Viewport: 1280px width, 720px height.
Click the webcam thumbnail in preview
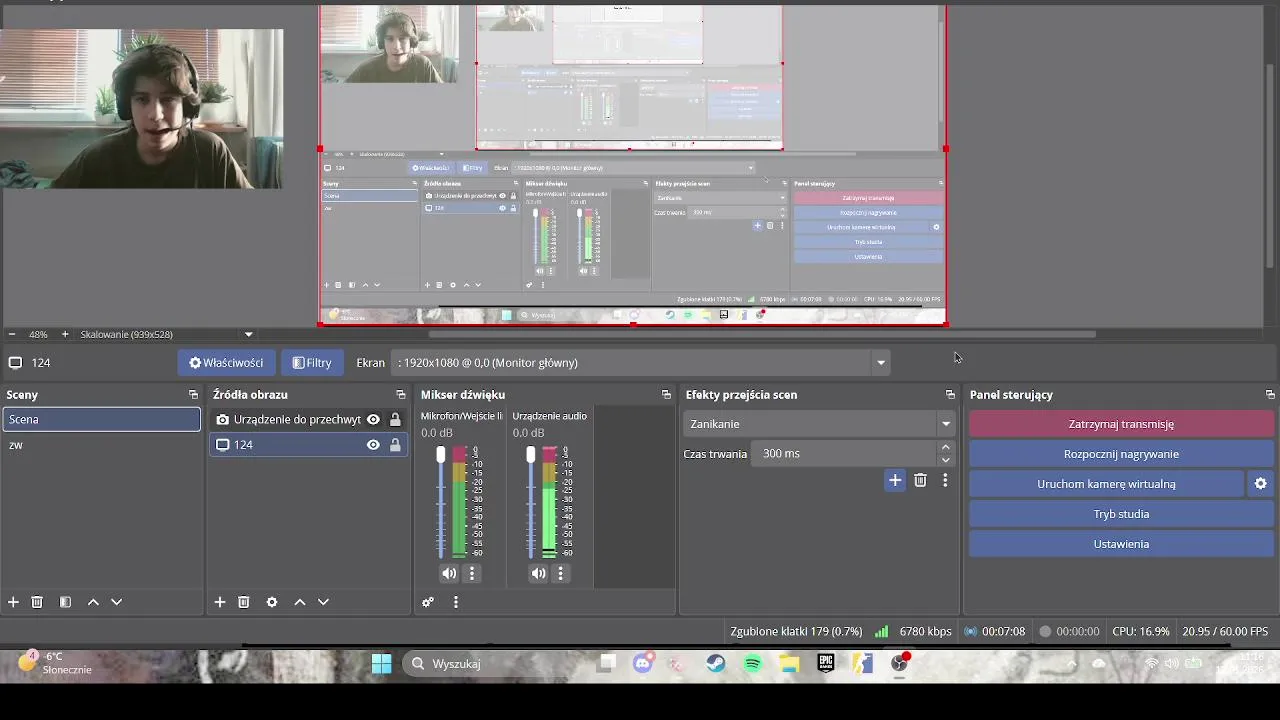141,108
